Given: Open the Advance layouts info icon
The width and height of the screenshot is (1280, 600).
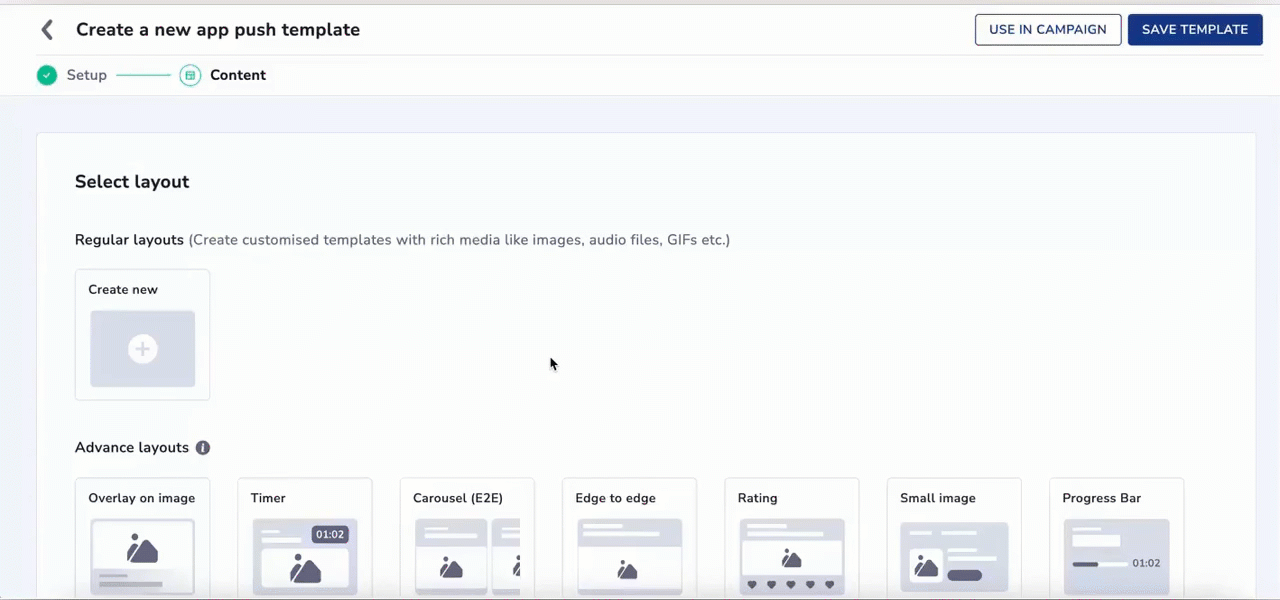Looking at the screenshot, I should coord(202,447).
